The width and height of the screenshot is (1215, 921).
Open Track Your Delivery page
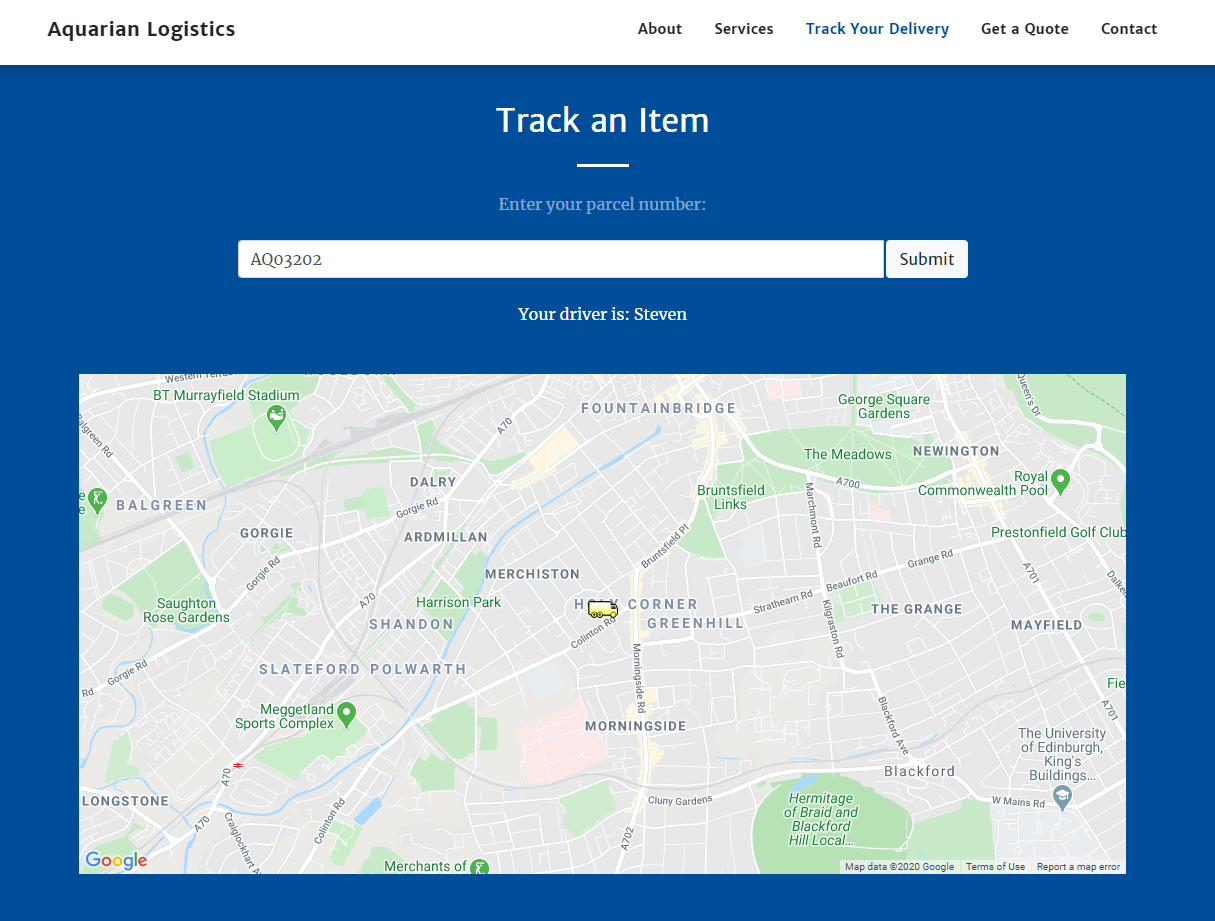[x=877, y=29]
